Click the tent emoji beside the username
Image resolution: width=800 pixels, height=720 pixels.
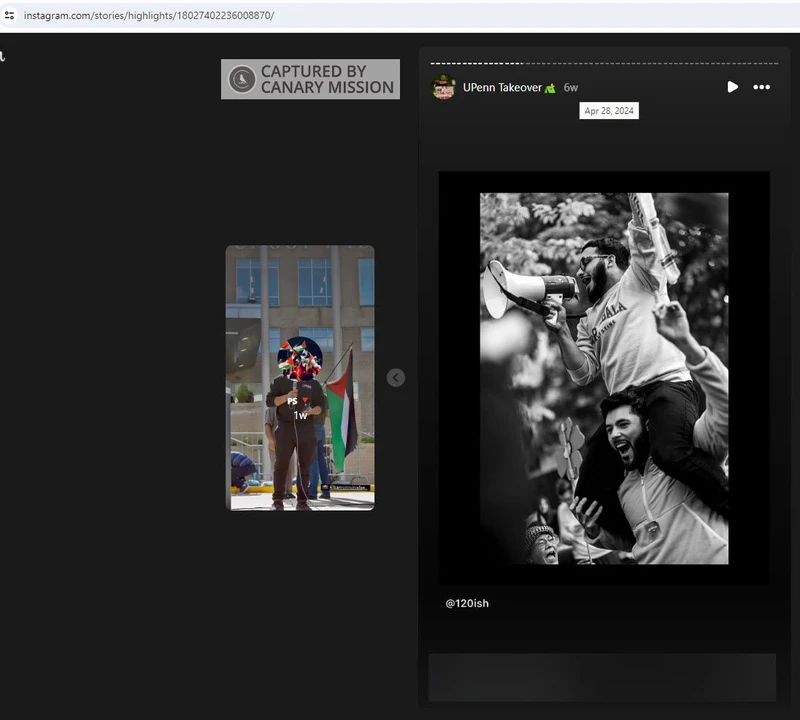click(x=550, y=88)
